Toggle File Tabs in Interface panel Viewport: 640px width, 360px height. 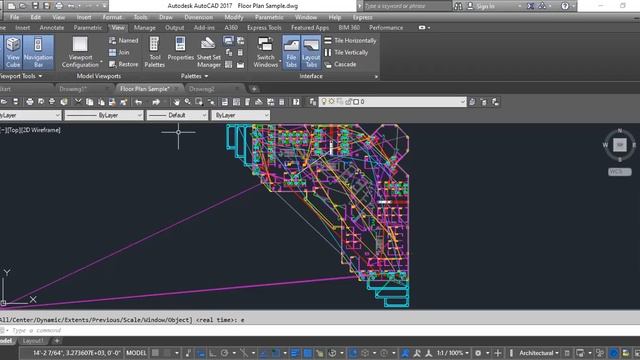pos(291,52)
